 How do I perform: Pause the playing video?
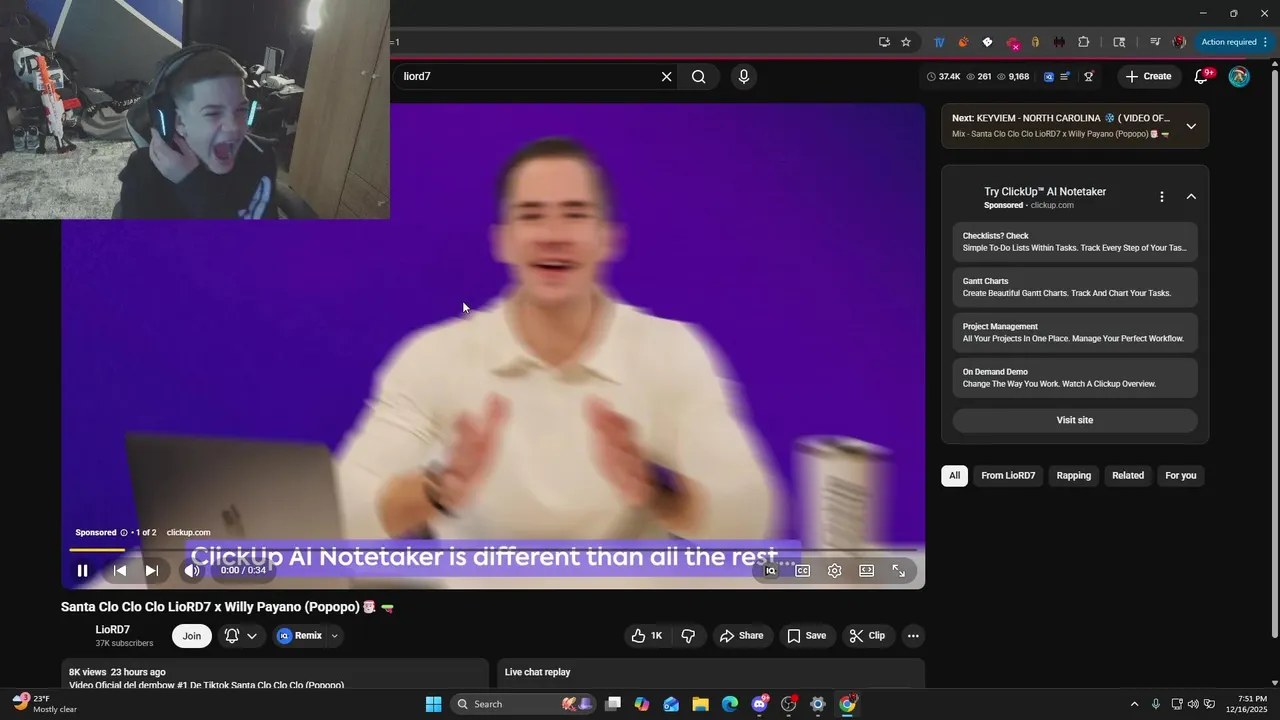click(83, 571)
